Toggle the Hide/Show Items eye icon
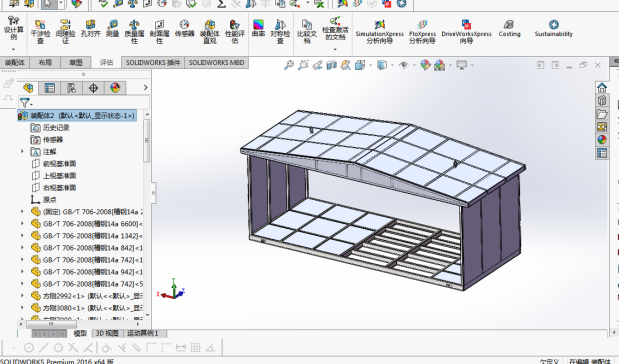This screenshot has height=364, width=619. point(403,65)
